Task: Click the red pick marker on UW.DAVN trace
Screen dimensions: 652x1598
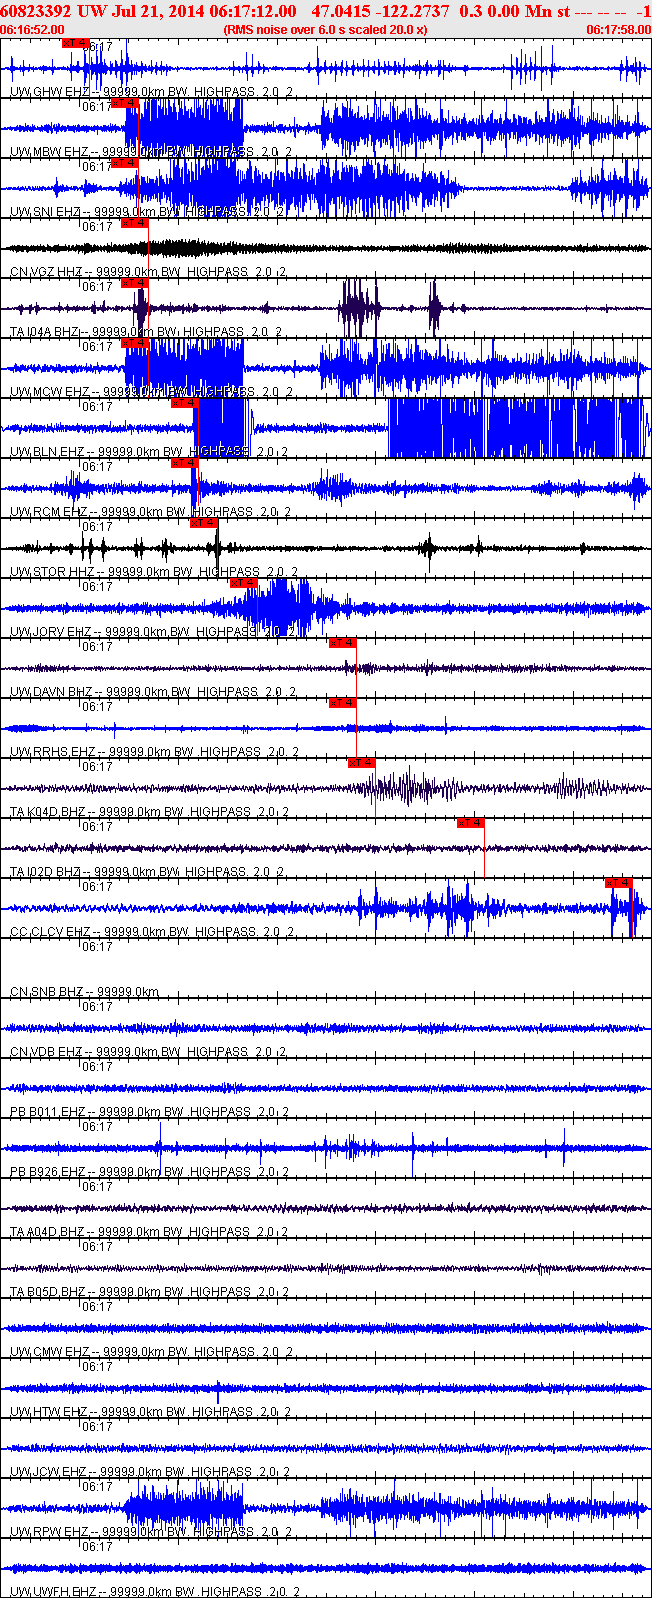Action: click(x=343, y=643)
